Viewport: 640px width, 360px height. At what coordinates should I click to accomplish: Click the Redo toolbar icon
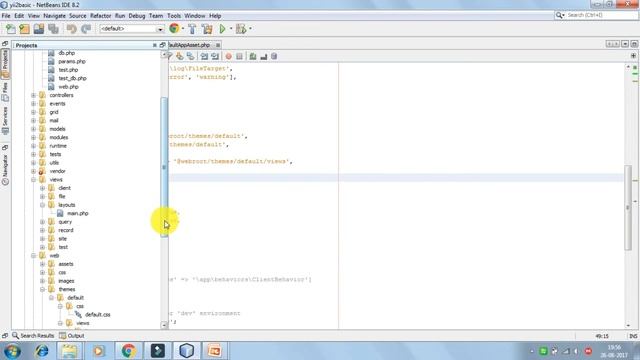point(86,29)
